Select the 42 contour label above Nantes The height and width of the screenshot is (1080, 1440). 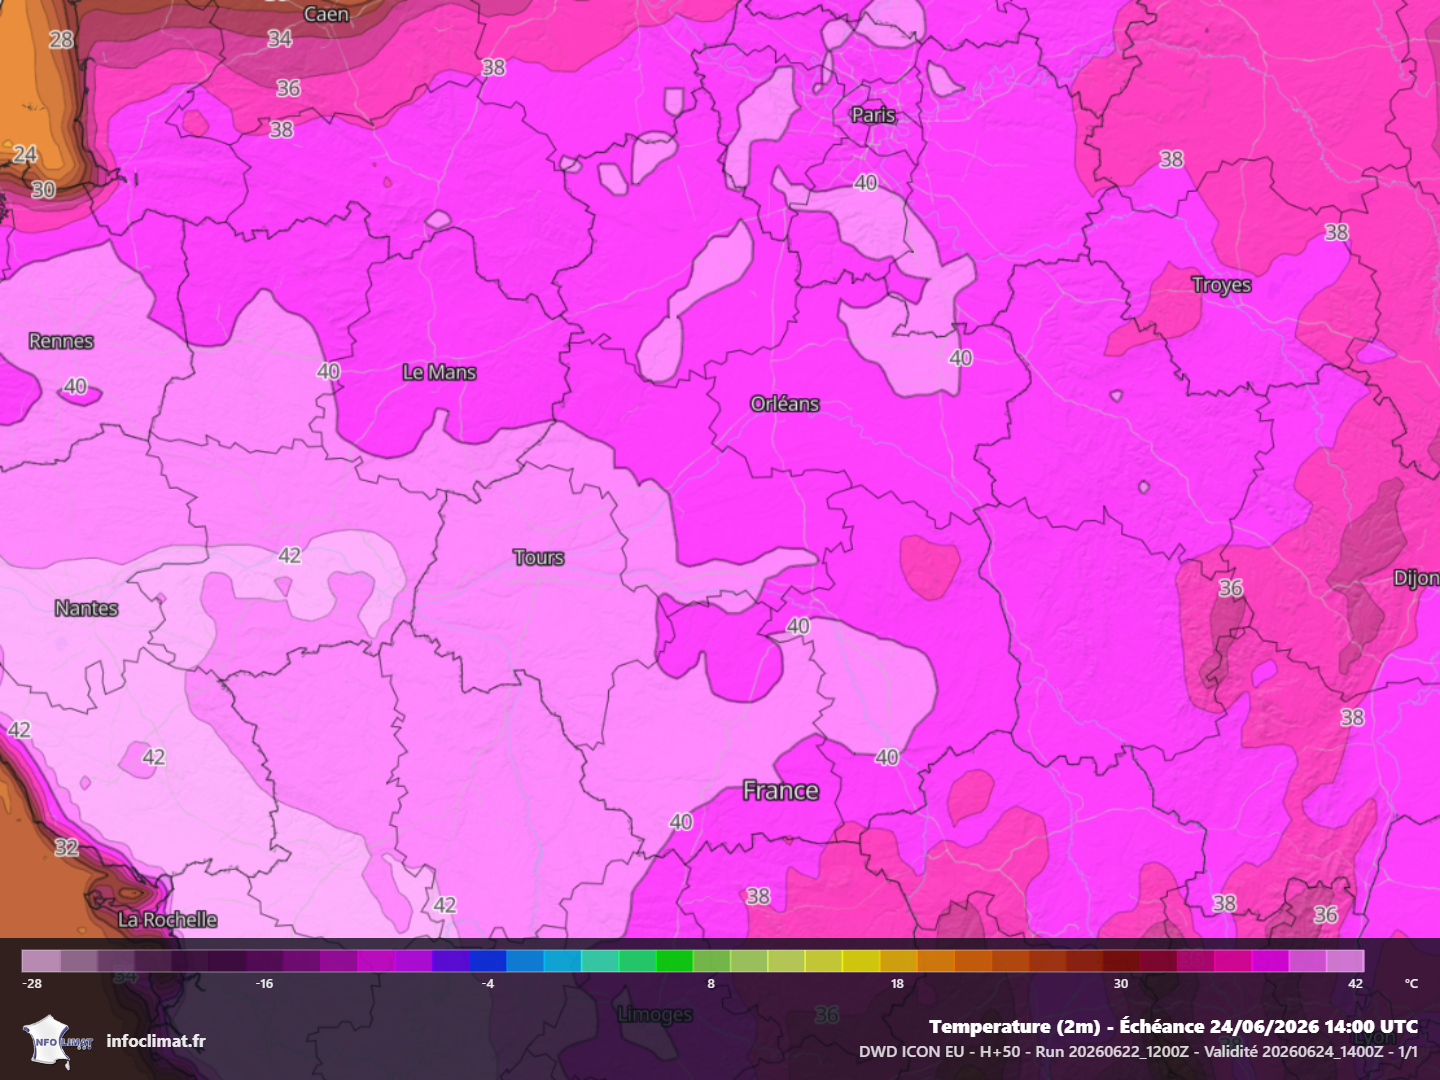coord(289,555)
